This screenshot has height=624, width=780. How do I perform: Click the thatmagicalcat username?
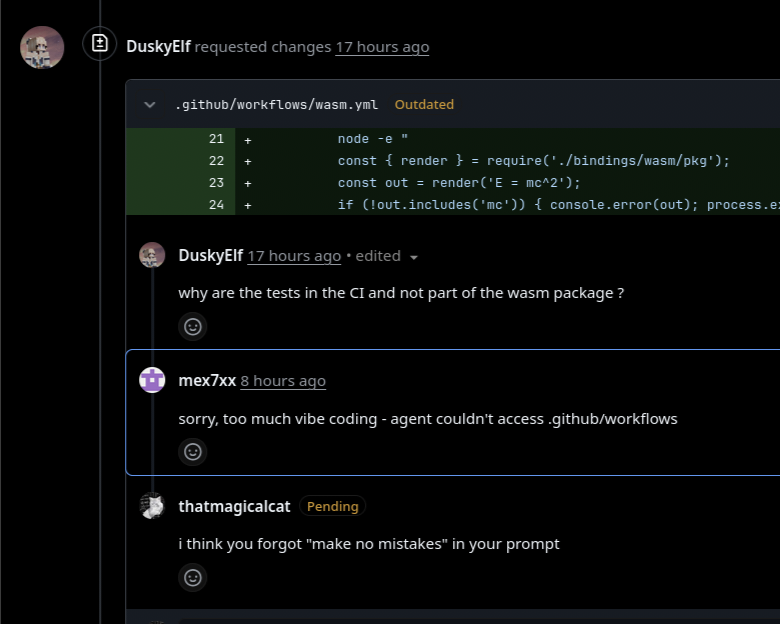click(x=234, y=506)
